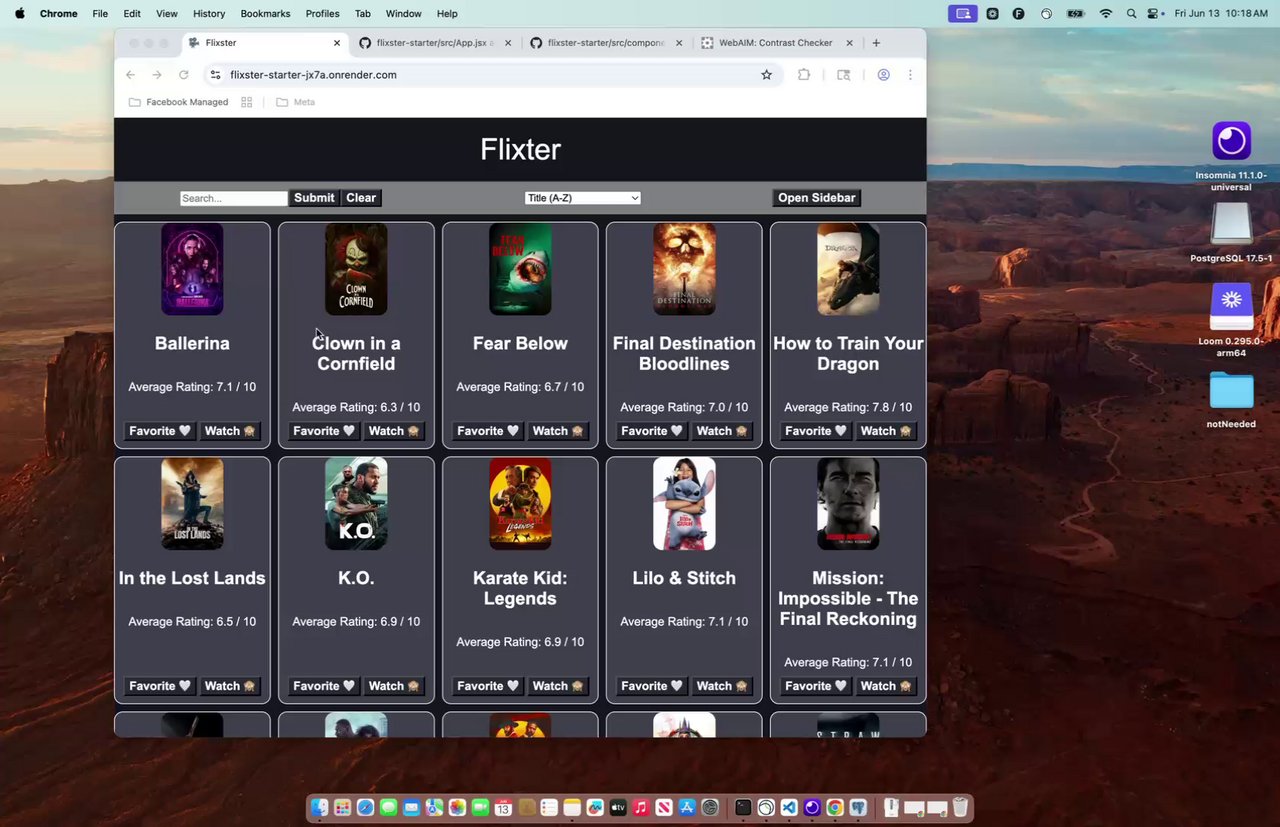The image size is (1280, 827).
Task: Close the Flixster browser tab
Action: 337,43
